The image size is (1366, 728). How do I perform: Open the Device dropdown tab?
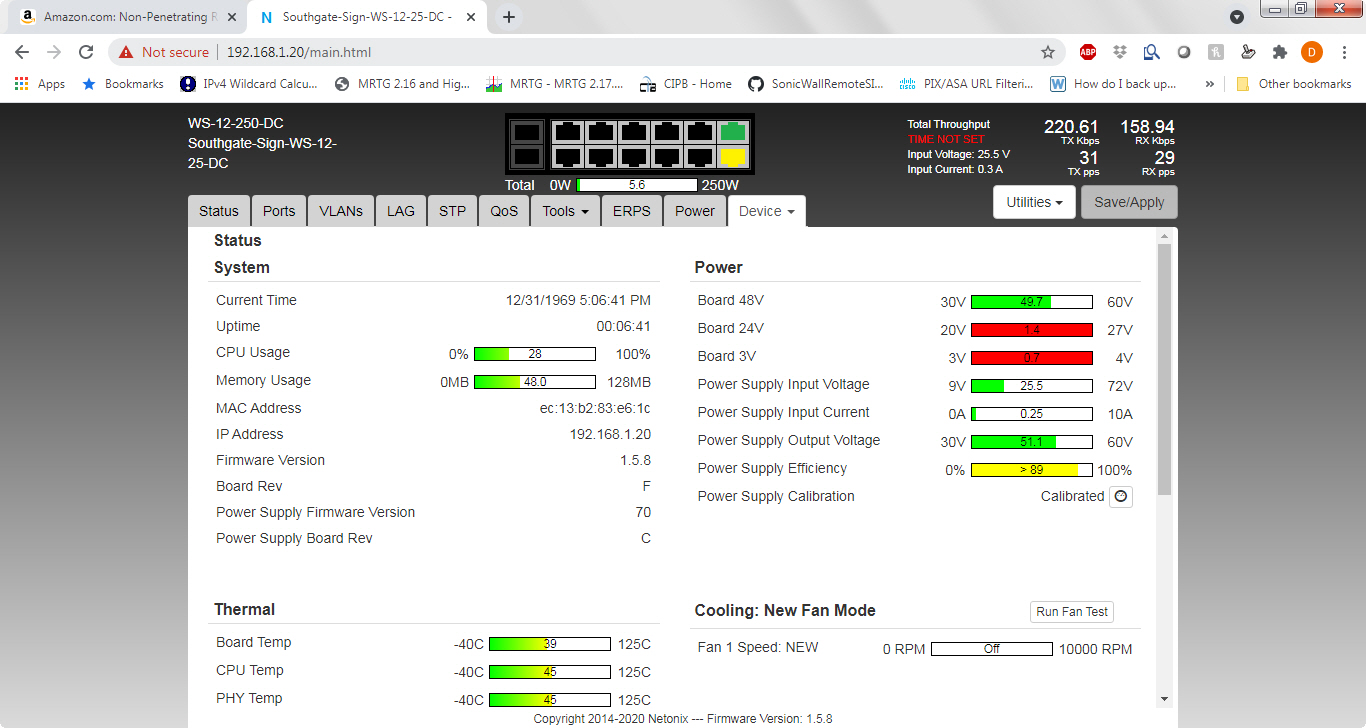767,211
